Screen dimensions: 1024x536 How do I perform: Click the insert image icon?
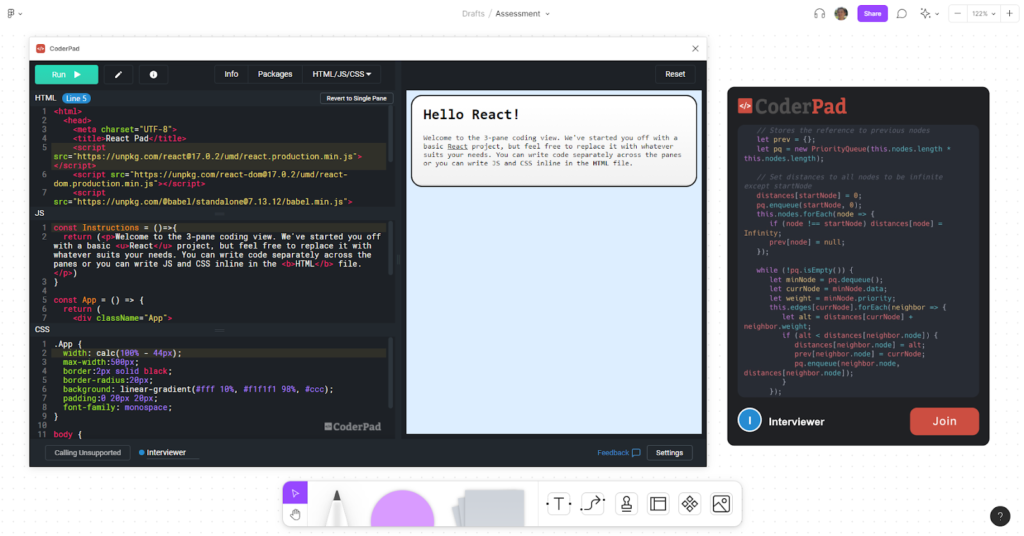click(x=721, y=504)
